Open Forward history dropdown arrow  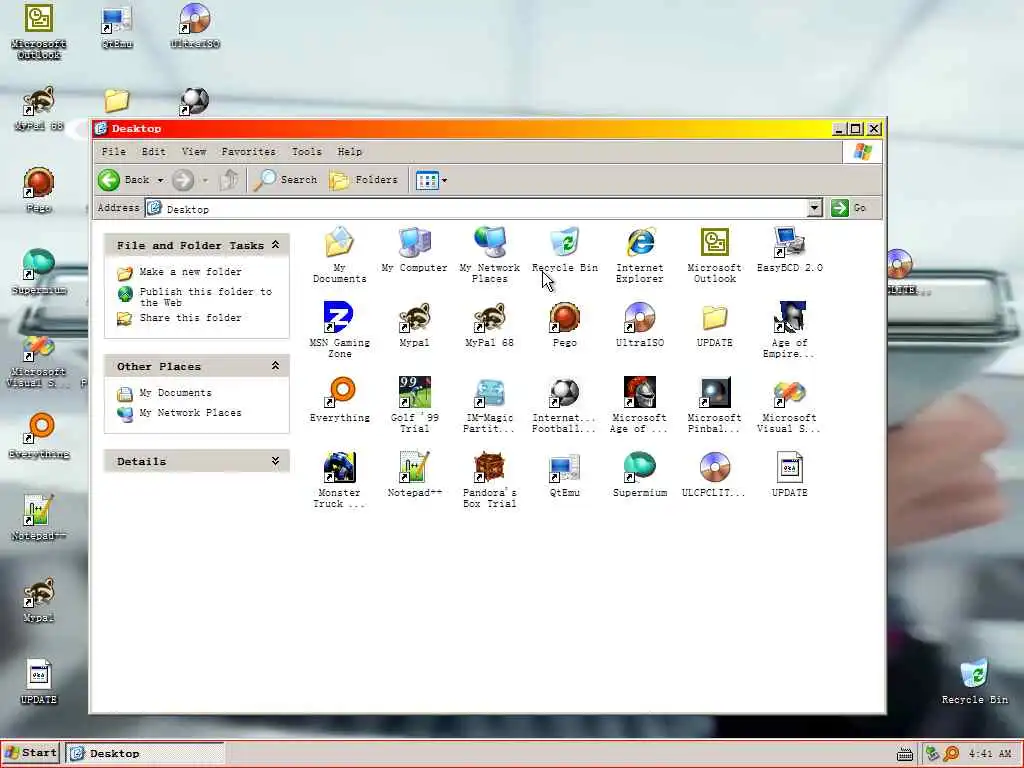point(205,180)
